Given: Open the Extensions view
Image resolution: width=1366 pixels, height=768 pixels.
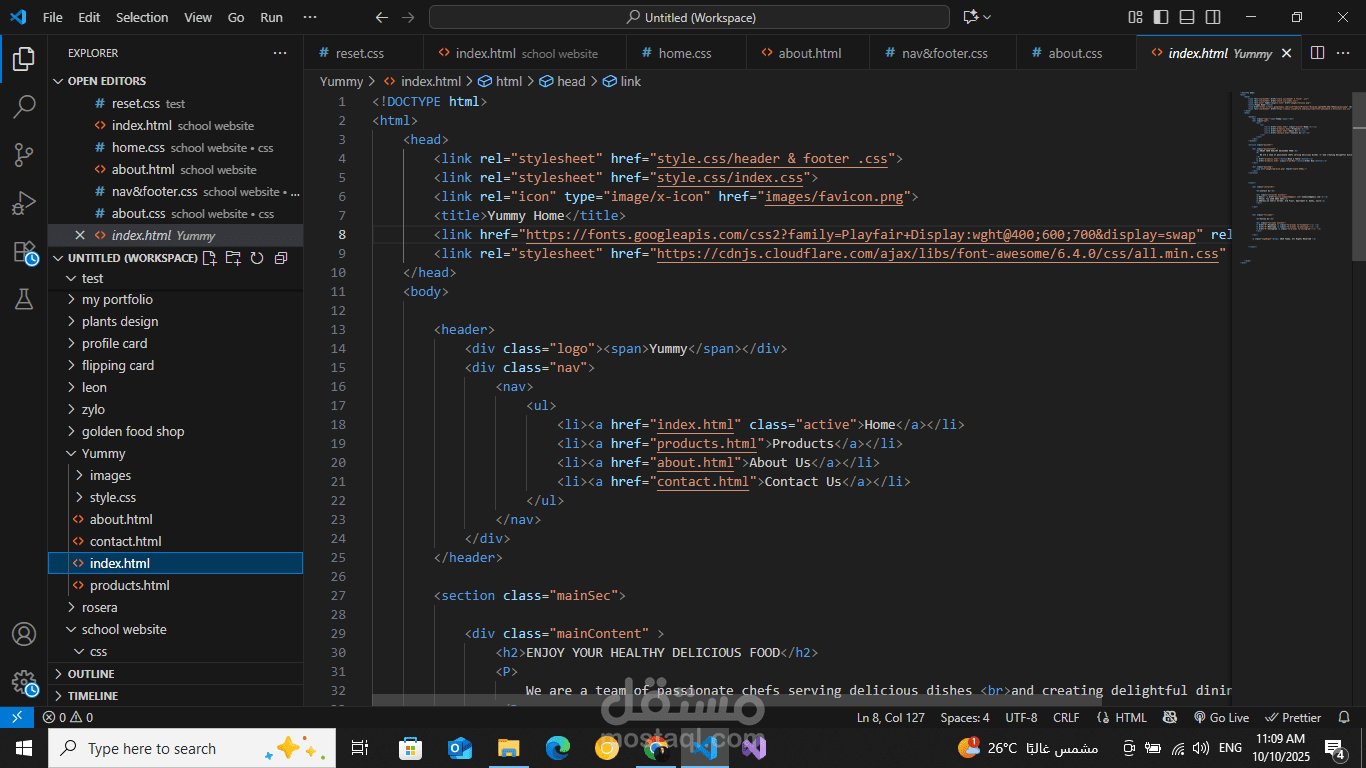Looking at the screenshot, I should click(24, 251).
